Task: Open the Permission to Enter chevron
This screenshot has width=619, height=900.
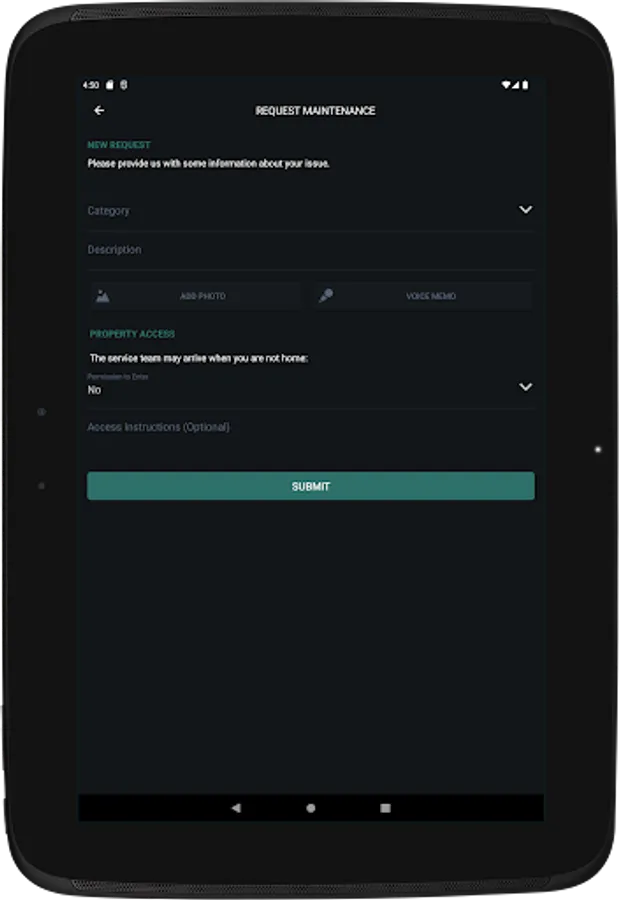Action: [525, 387]
